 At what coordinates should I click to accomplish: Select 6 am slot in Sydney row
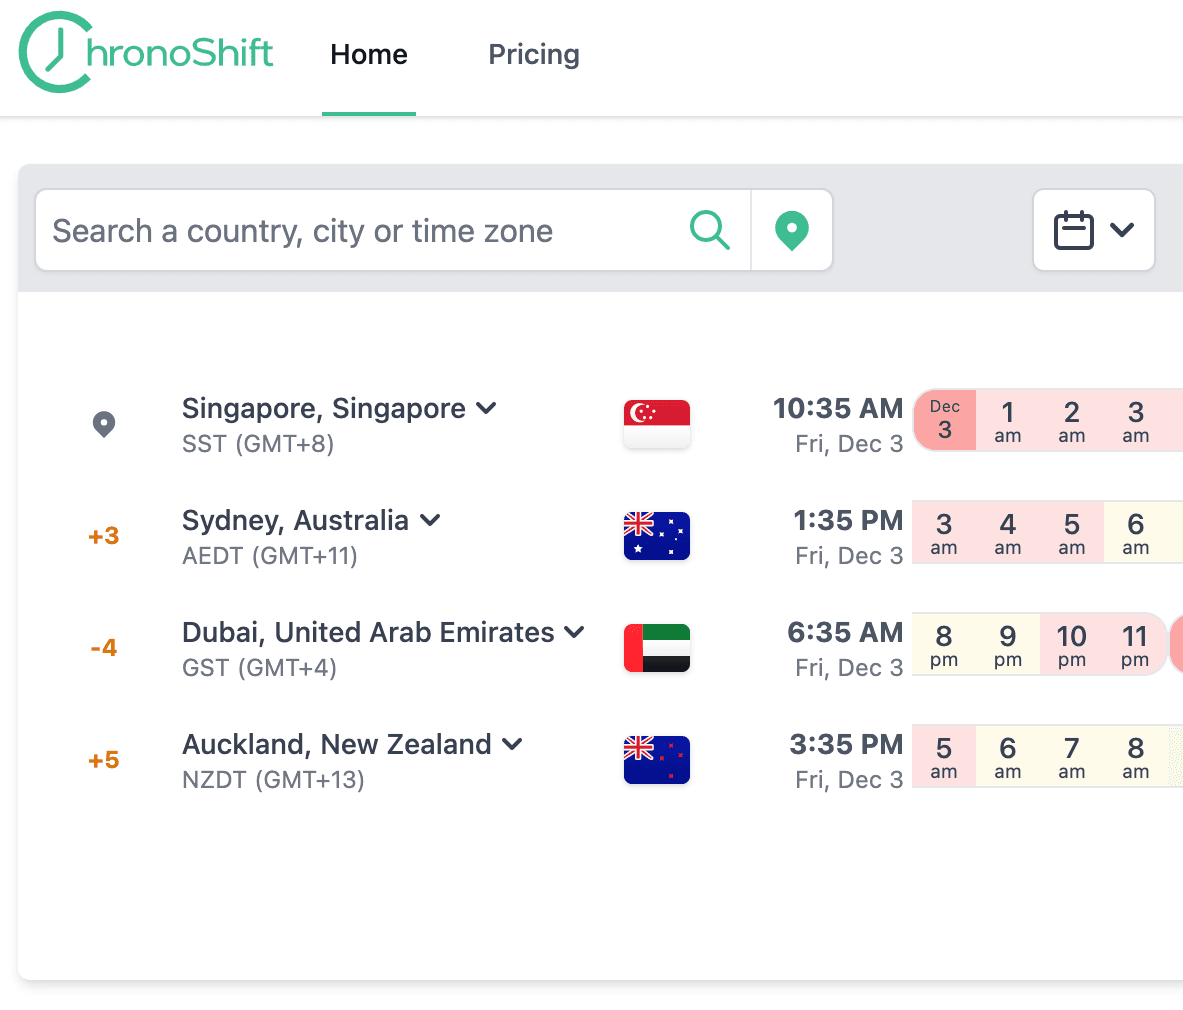pos(1136,533)
